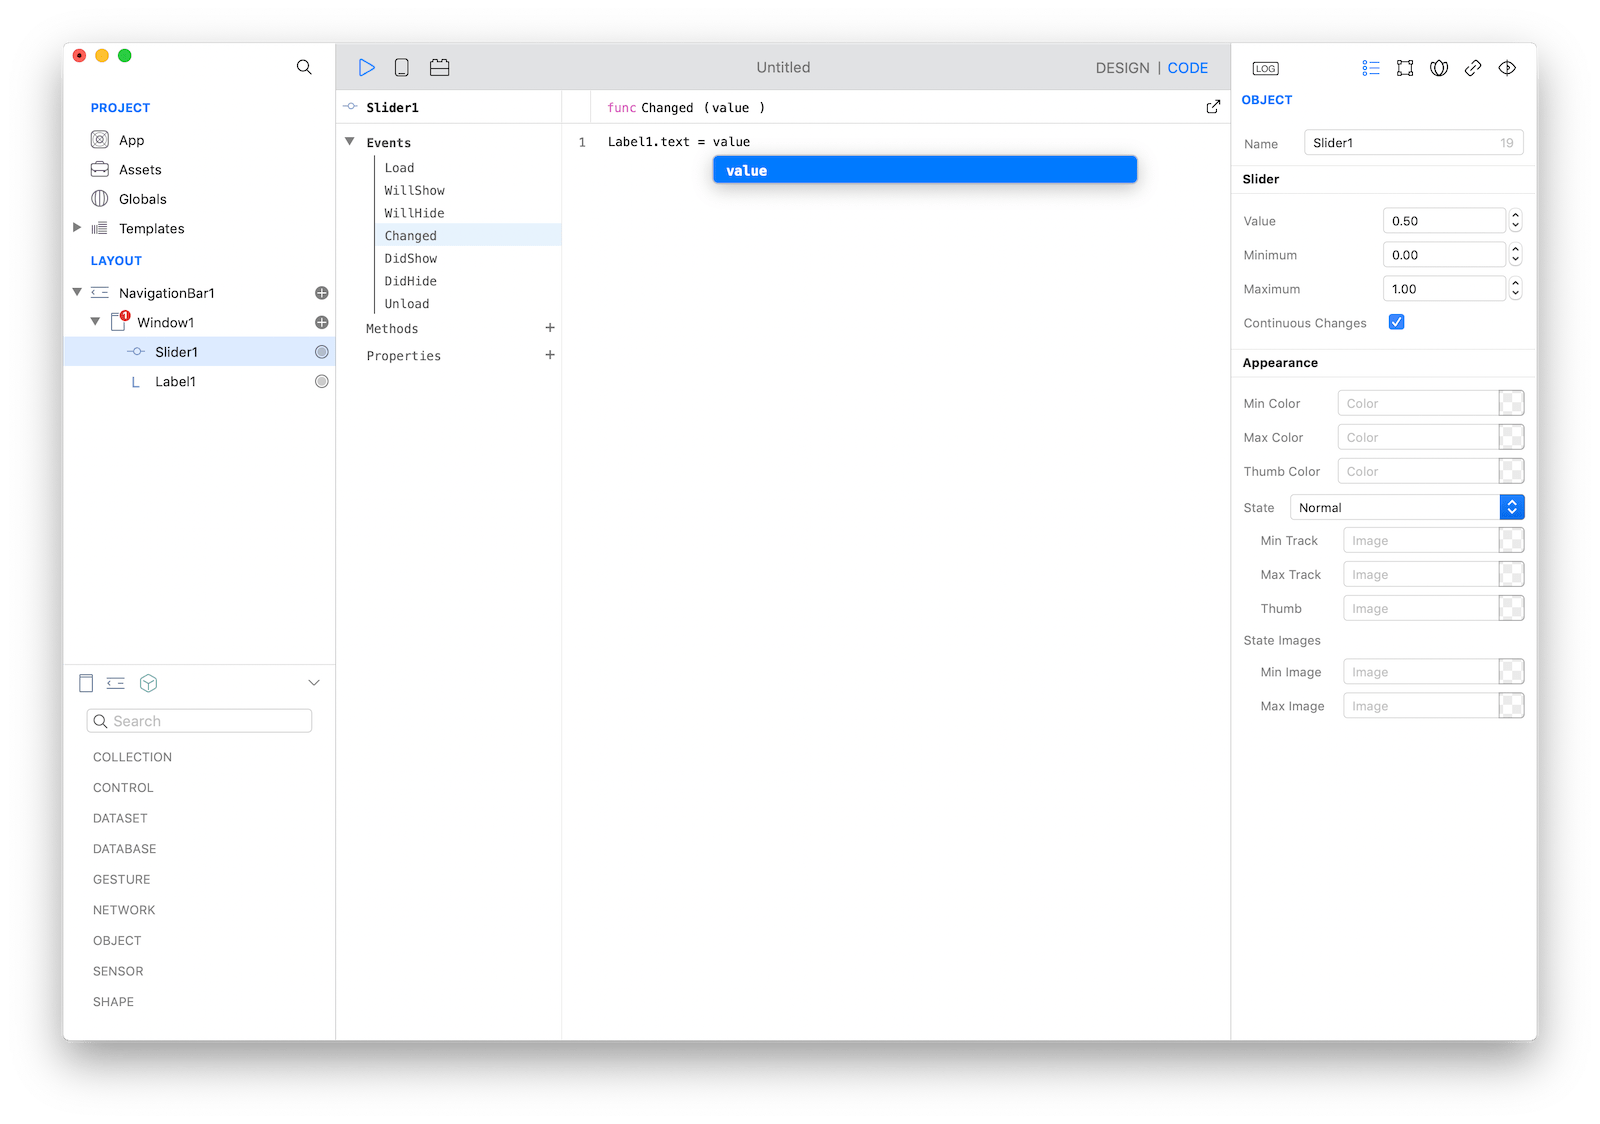Image resolution: width=1600 pixels, height=1124 pixels.
Task: Switch to DESIGN view
Action: tap(1122, 68)
